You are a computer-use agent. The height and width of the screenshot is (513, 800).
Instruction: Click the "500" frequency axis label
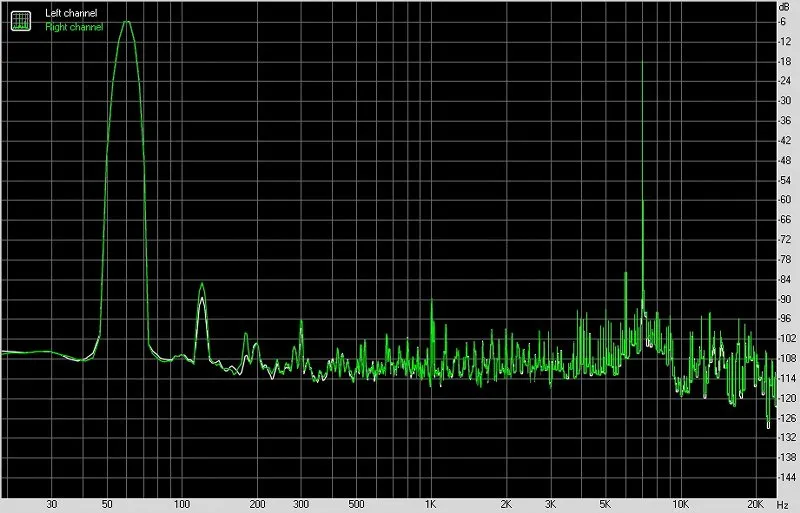(x=356, y=505)
